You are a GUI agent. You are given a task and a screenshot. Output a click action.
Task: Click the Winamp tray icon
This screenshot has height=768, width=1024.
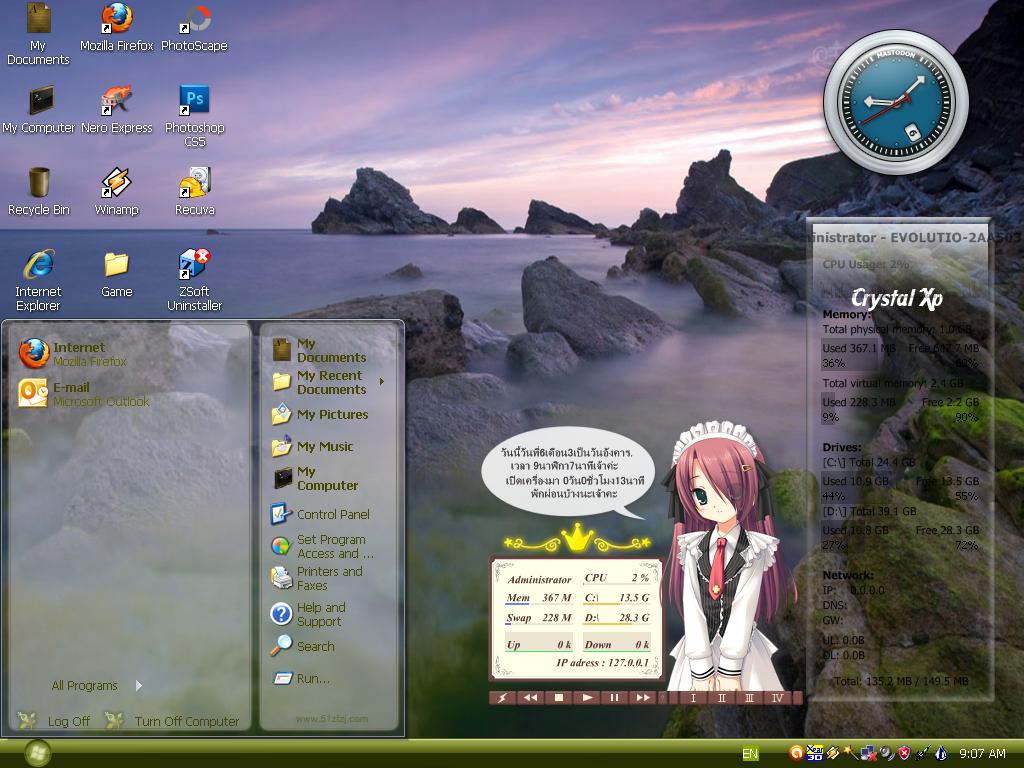(x=833, y=753)
